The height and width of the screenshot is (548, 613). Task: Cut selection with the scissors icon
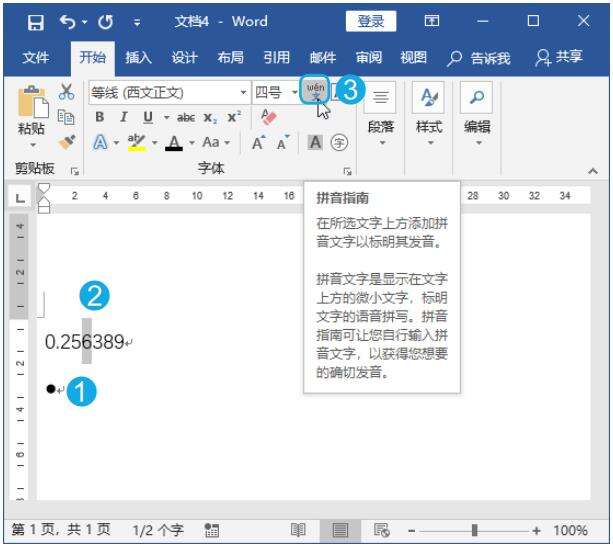(66, 92)
